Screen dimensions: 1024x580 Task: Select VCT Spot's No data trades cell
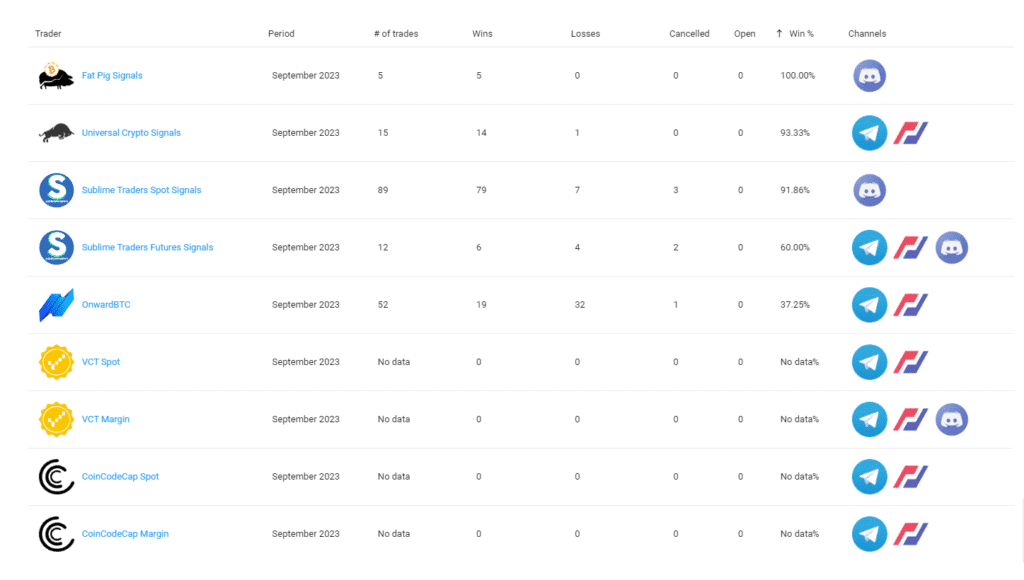(394, 362)
